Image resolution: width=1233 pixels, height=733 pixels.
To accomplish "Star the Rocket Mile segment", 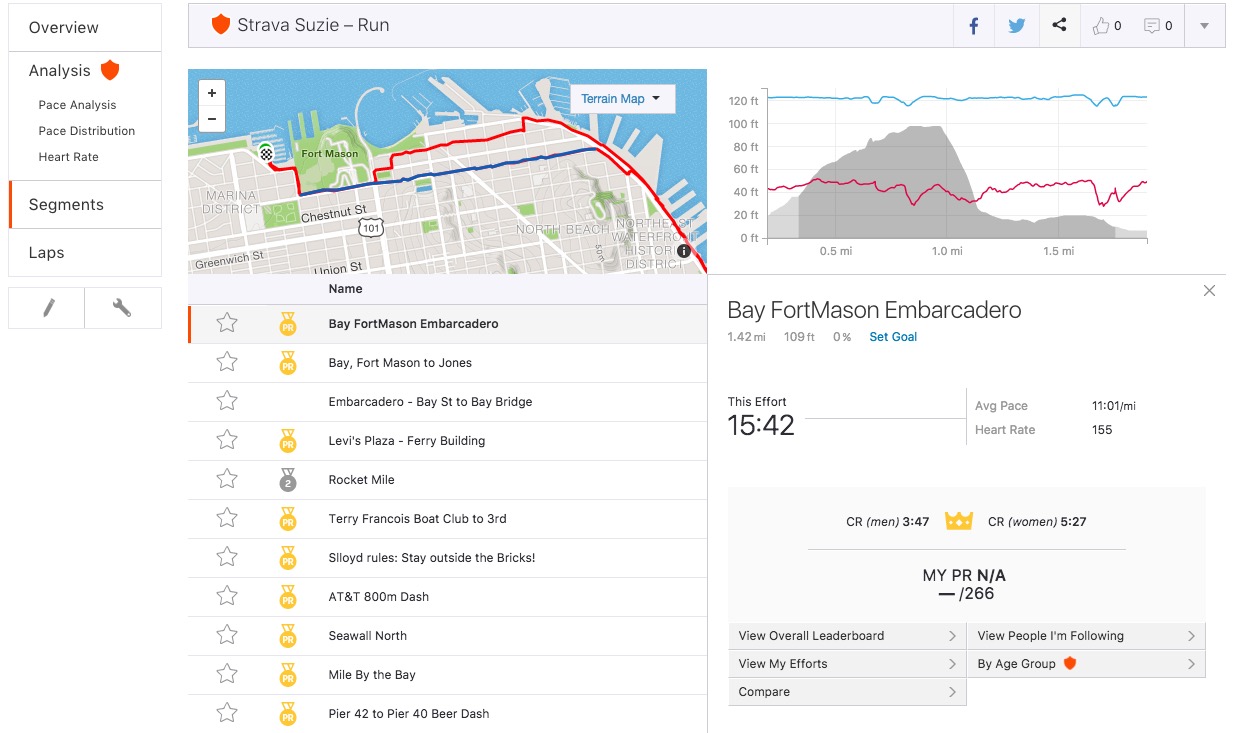I will pyautogui.click(x=227, y=479).
